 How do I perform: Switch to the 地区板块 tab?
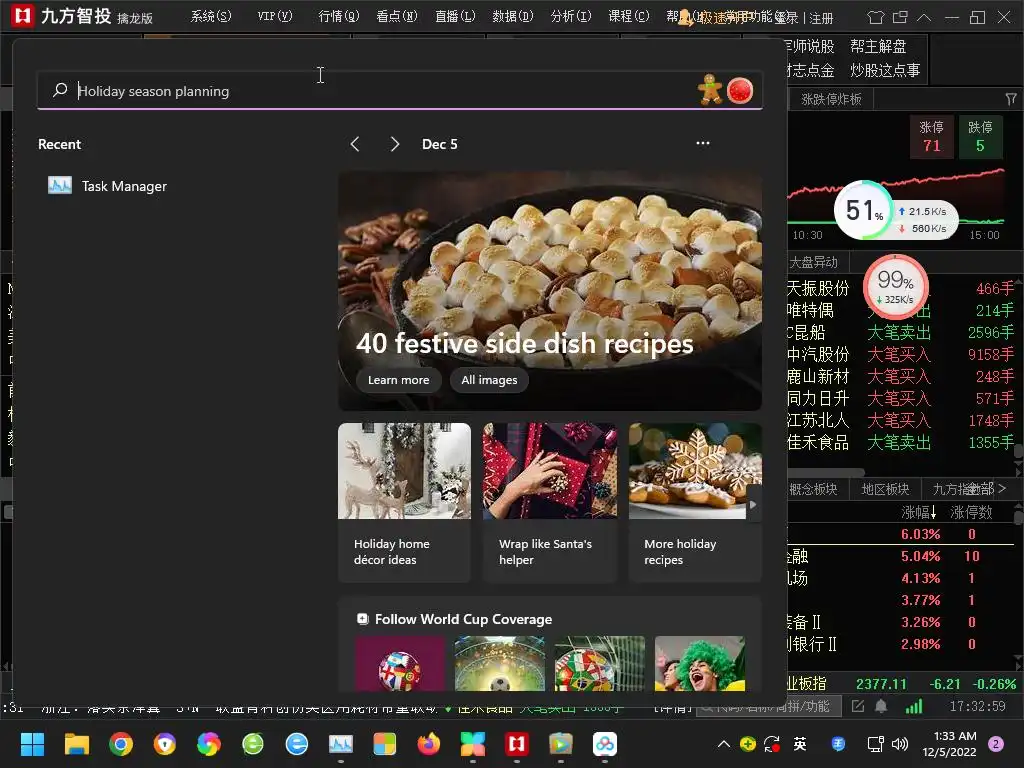[885, 488]
